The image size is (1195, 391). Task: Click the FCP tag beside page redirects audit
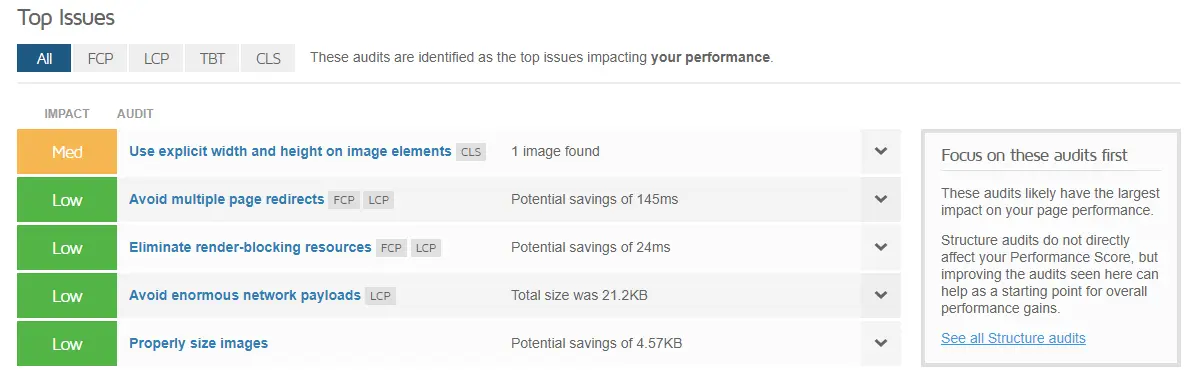coord(344,200)
